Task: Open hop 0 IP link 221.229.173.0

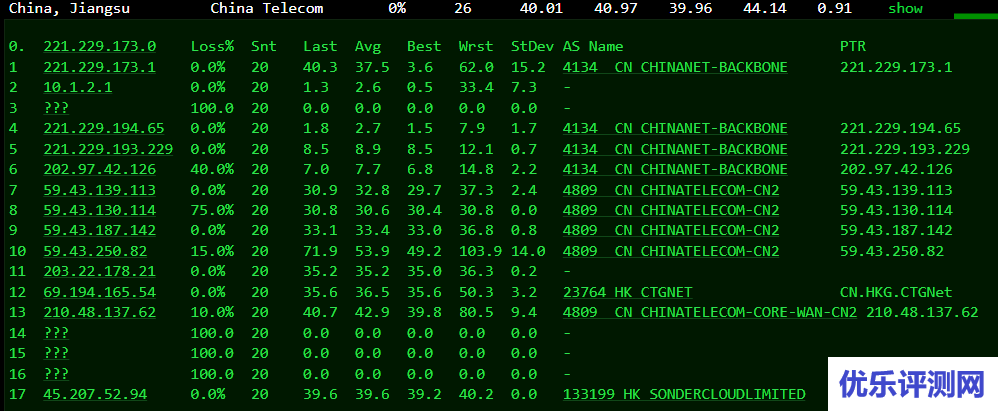Action: 99,46
